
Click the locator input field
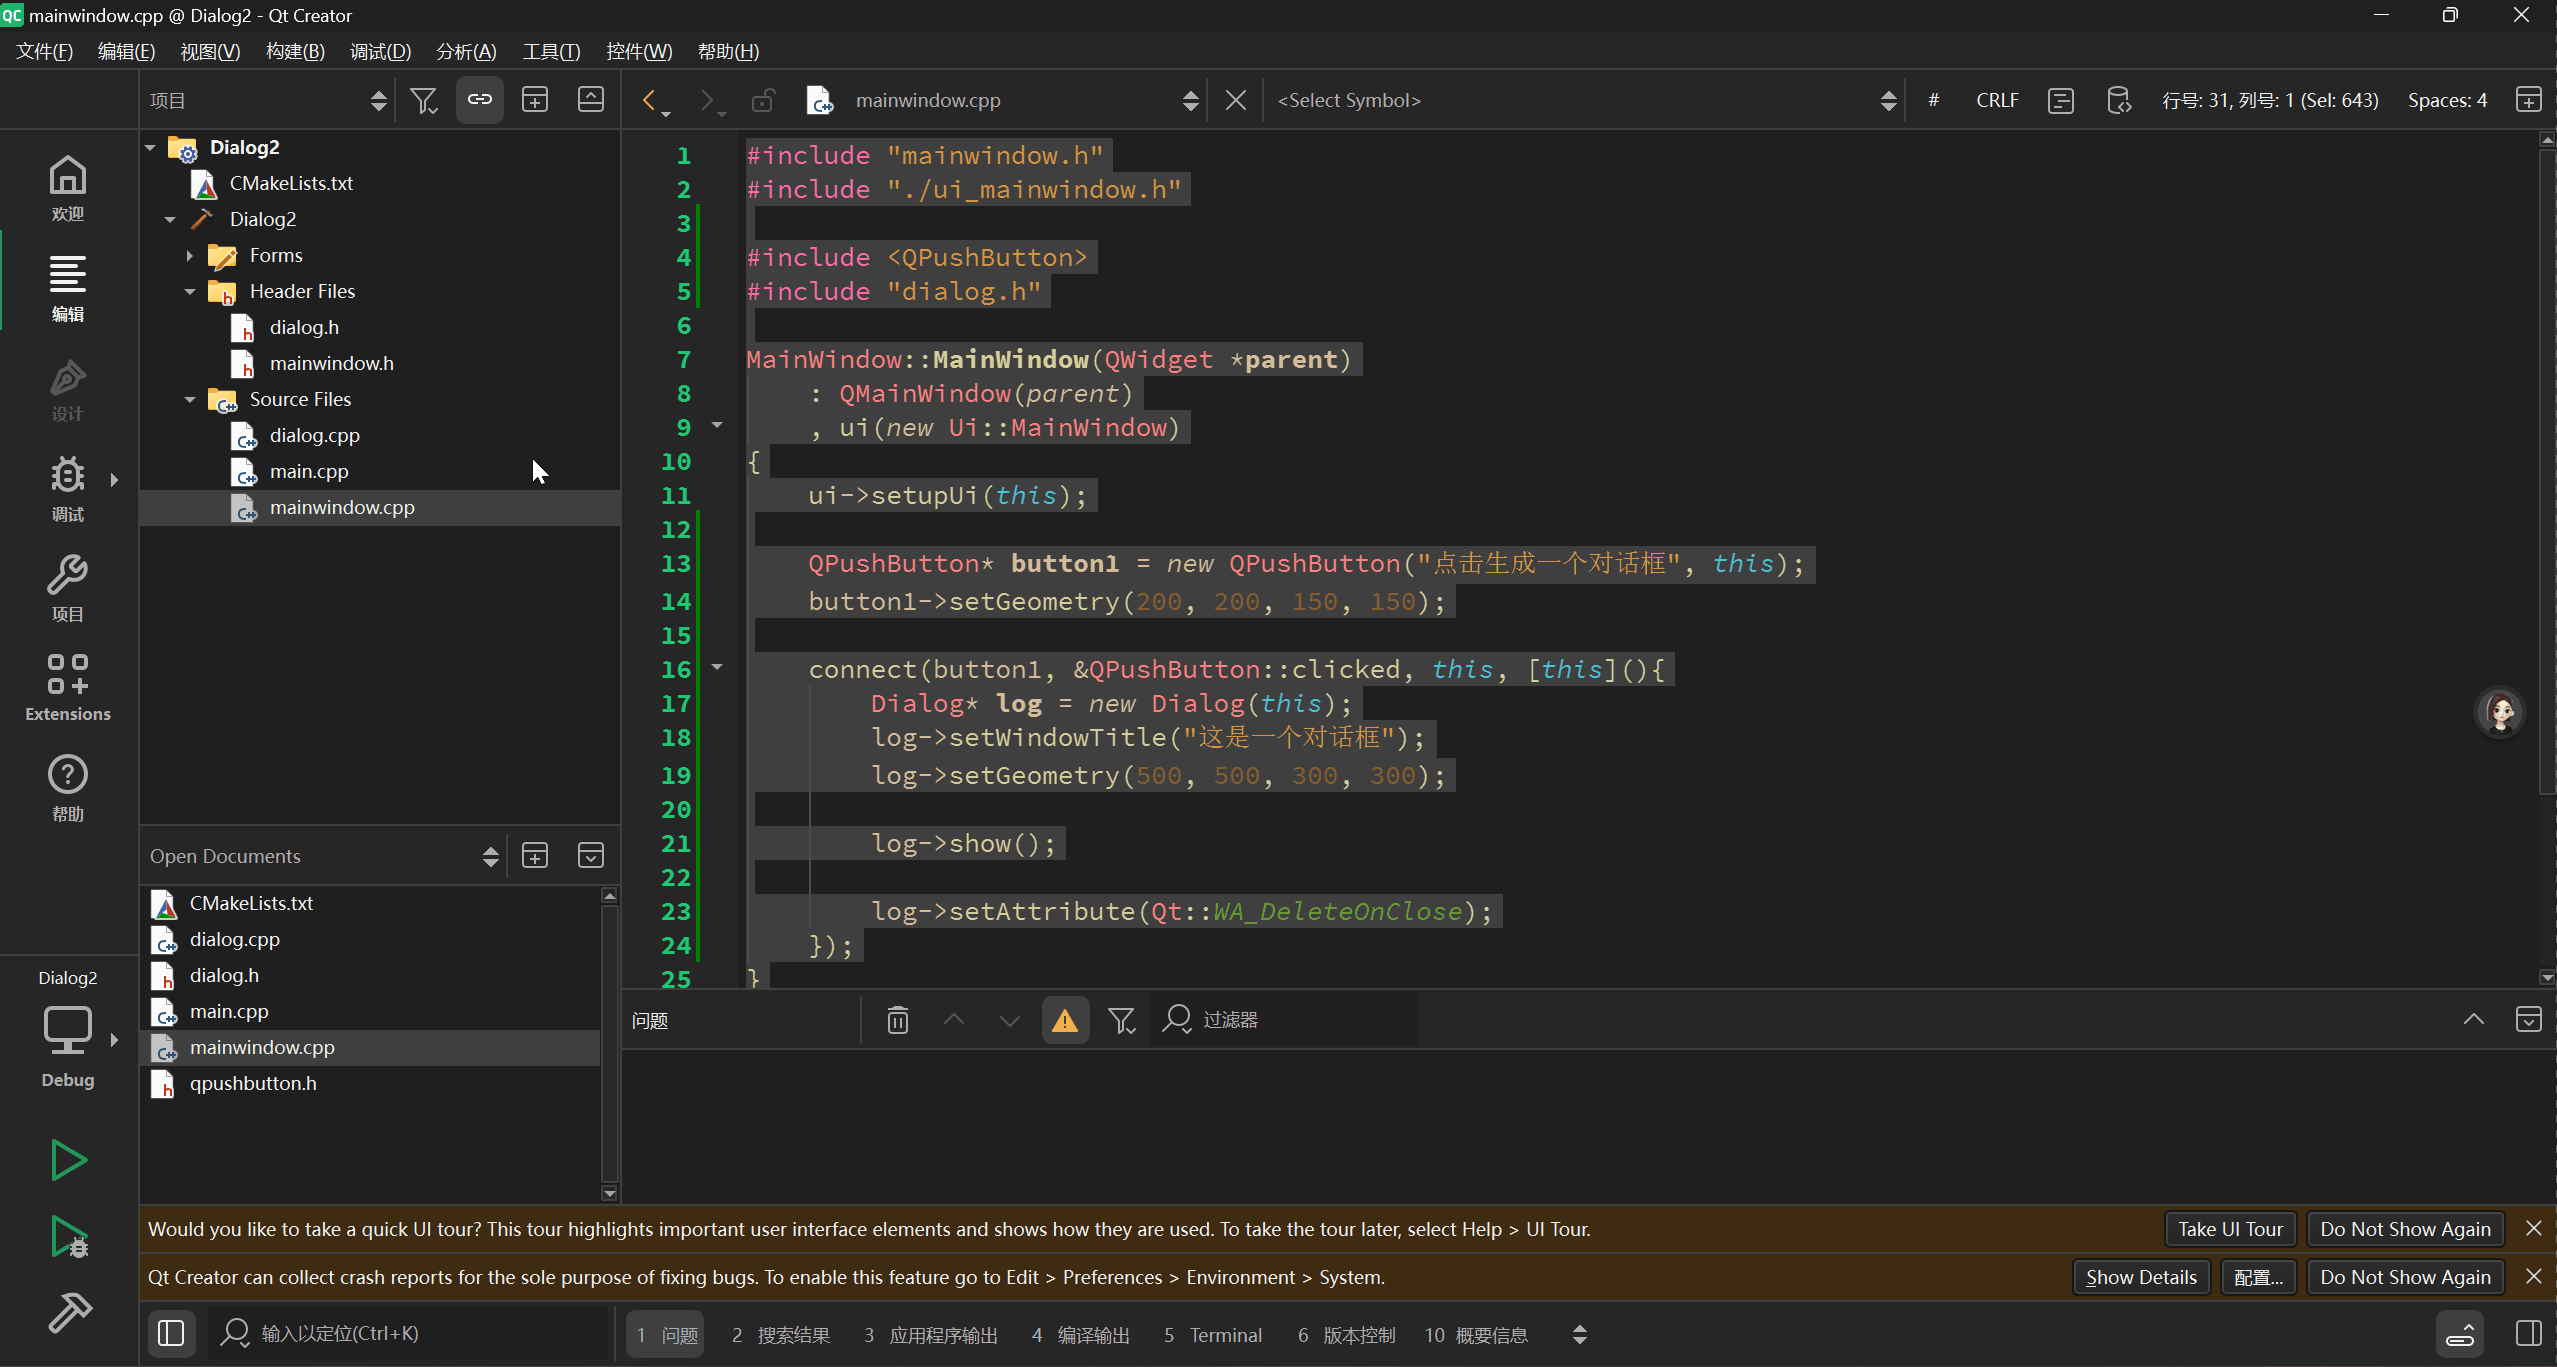[x=408, y=1333]
